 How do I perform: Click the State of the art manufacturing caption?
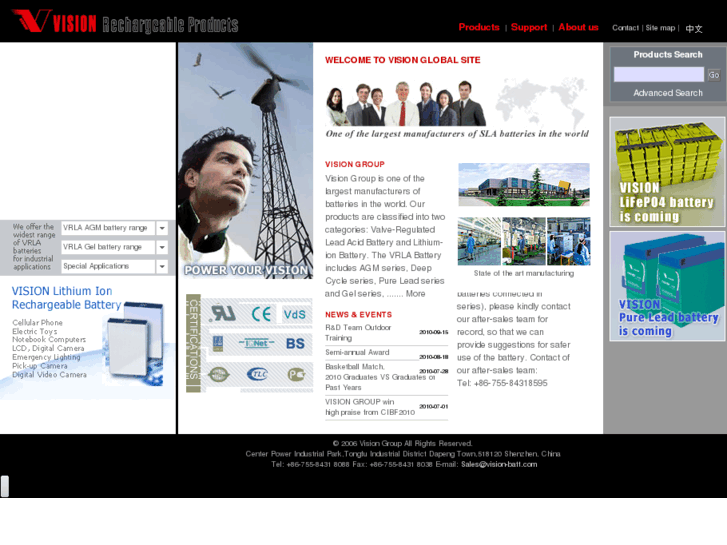[x=524, y=273]
